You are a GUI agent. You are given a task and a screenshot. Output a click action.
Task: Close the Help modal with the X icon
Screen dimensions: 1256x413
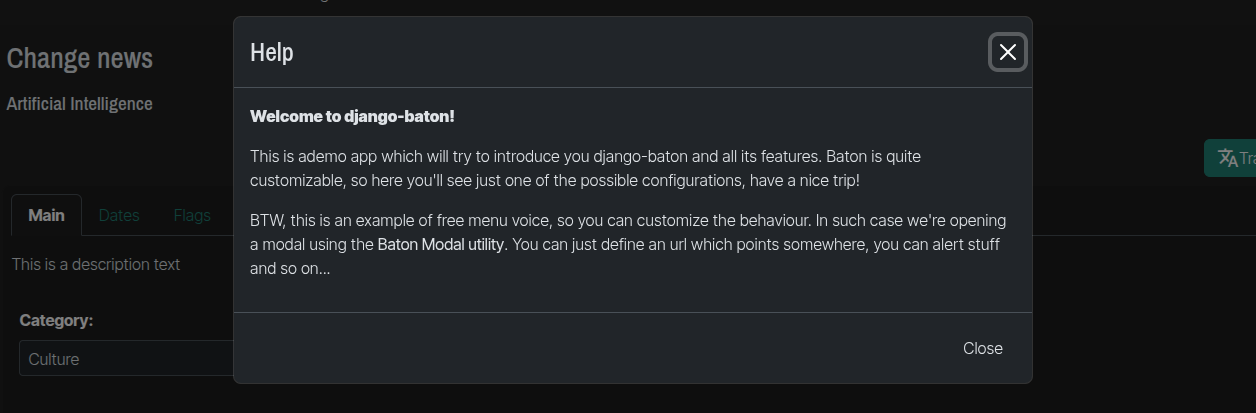coord(1007,52)
